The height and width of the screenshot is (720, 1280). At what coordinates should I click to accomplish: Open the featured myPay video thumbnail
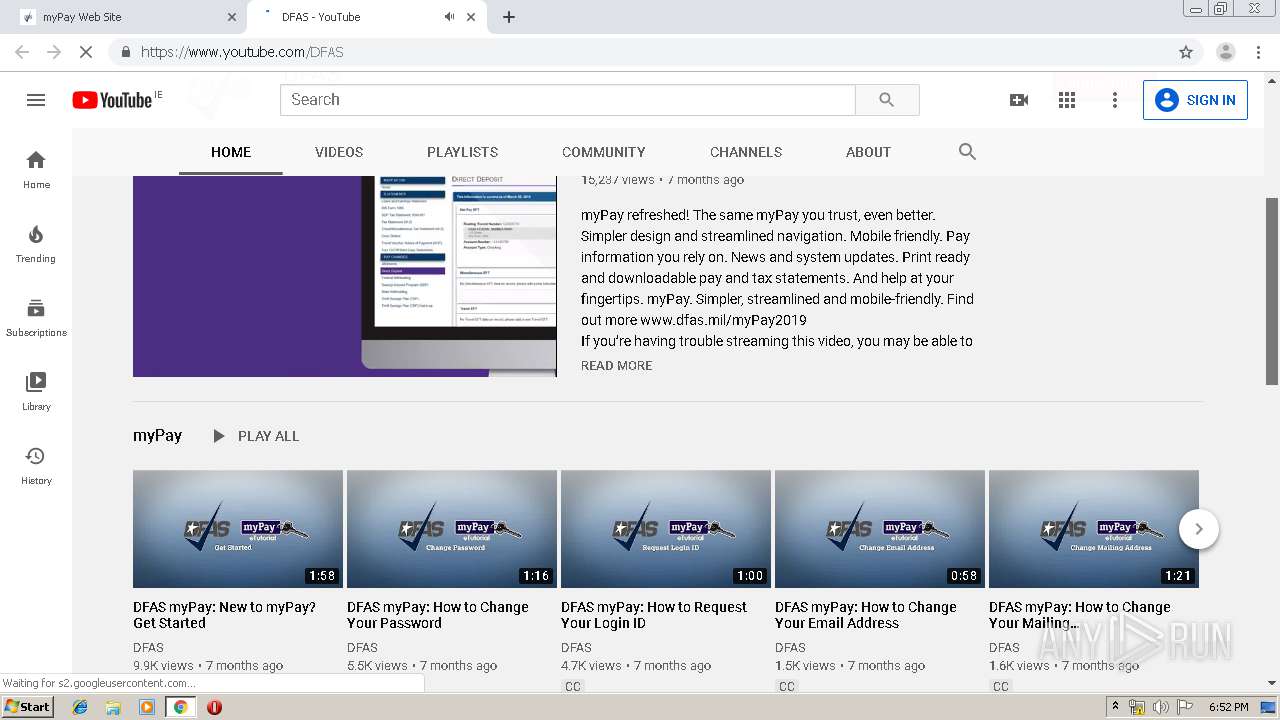click(x=345, y=276)
